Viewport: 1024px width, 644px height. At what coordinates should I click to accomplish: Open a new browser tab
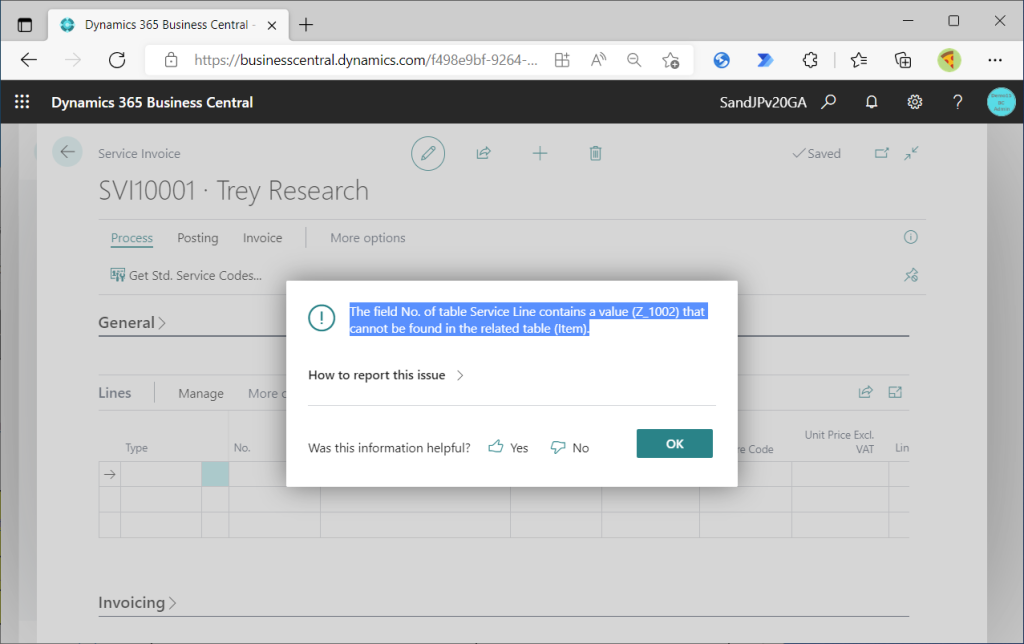(x=306, y=25)
